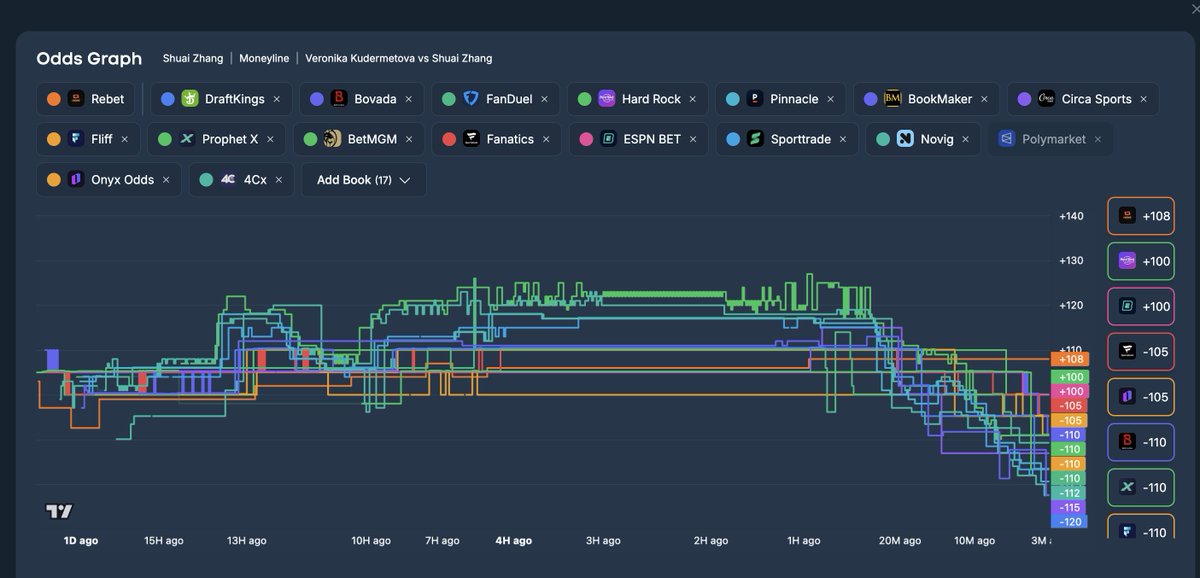Click the Bovada logo in its chip
This screenshot has height=578, width=1200.
click(x=339, y=99)
